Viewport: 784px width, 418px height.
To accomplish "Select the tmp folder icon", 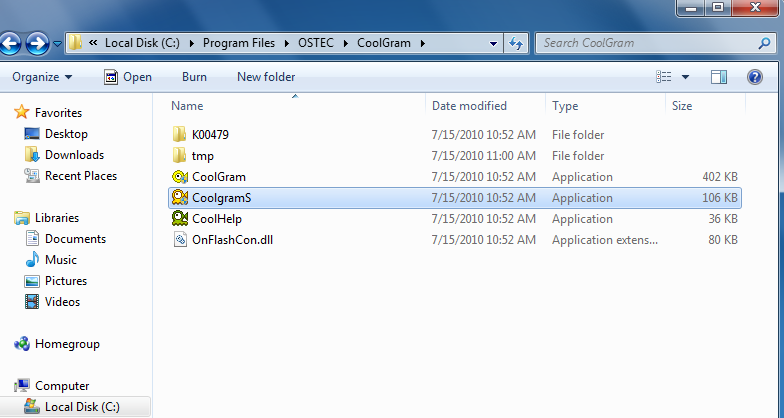I will coord(180,156).
